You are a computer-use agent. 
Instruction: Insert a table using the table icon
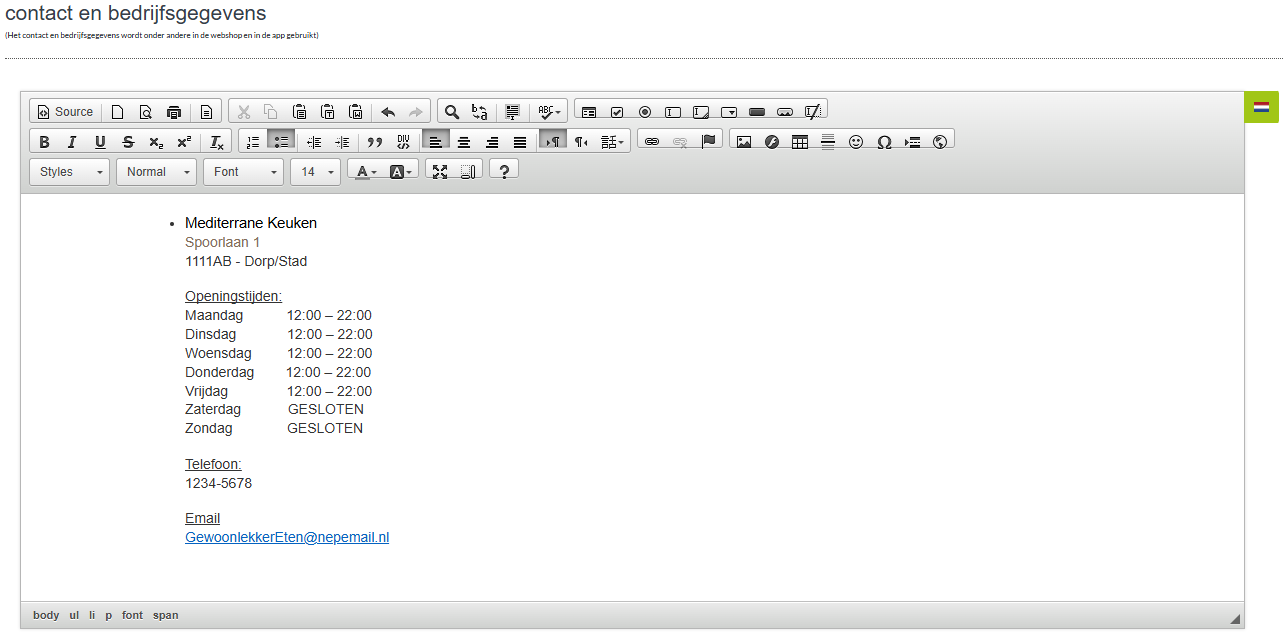(x=800, y=142)
